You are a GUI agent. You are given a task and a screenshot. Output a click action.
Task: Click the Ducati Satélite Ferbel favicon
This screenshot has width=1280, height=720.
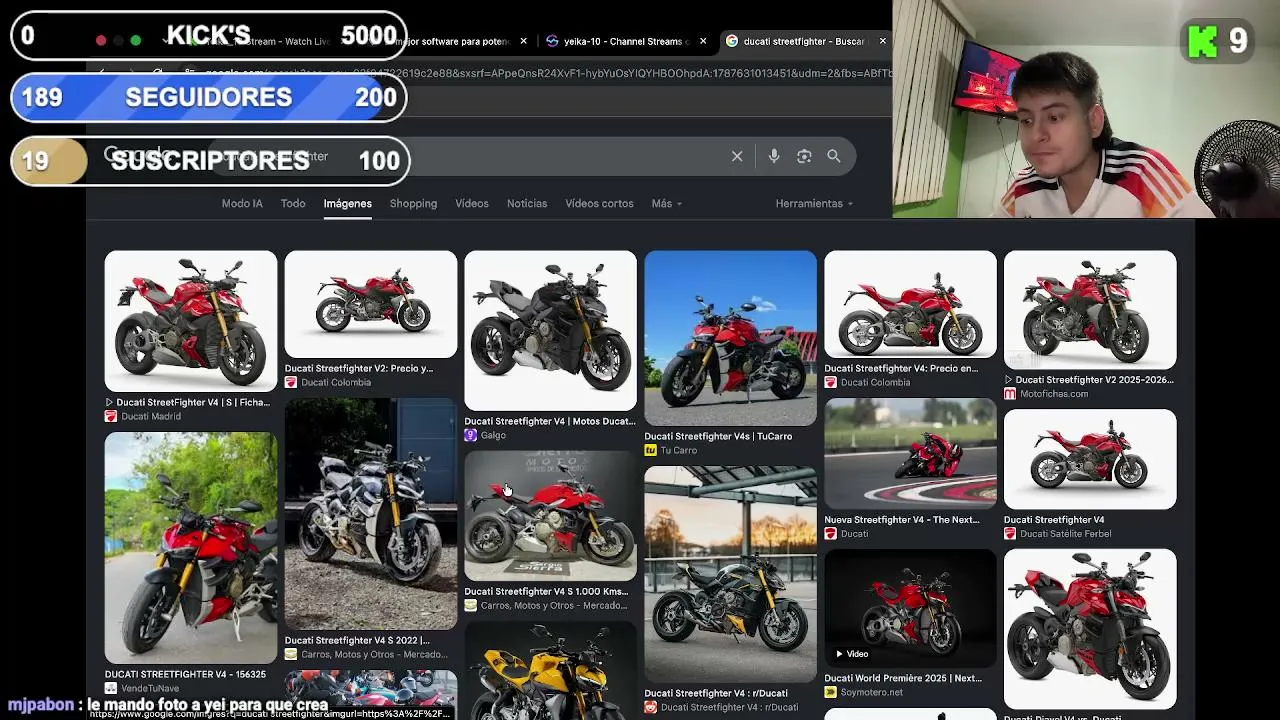click(x=1010, y=534)
